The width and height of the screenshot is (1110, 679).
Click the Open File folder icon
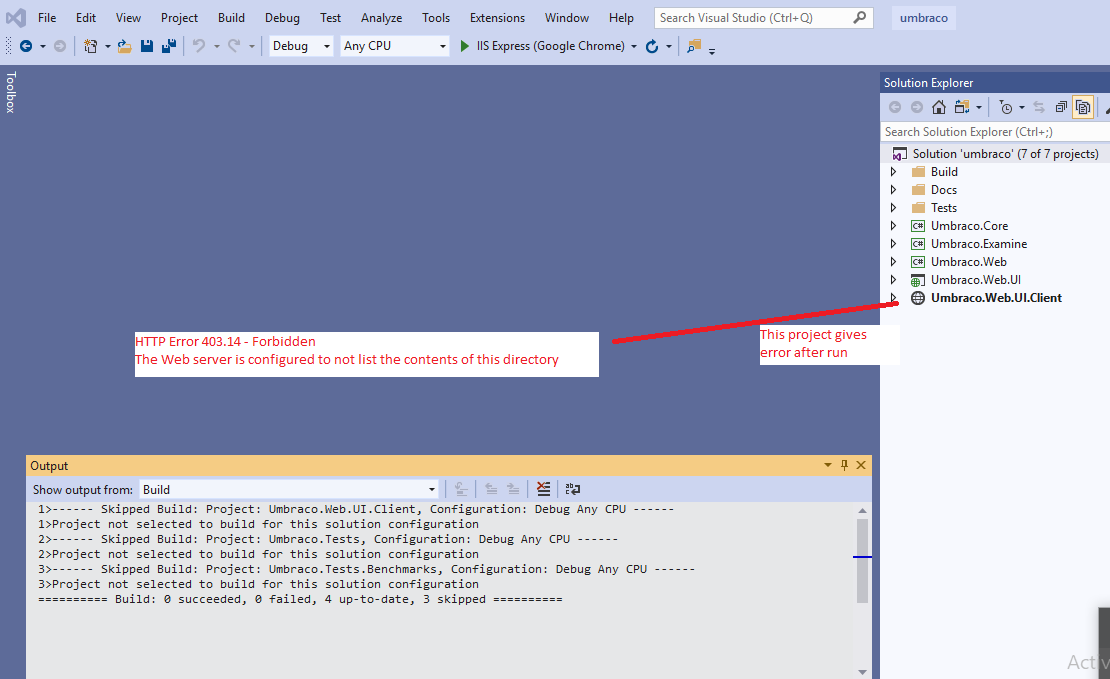125,46
